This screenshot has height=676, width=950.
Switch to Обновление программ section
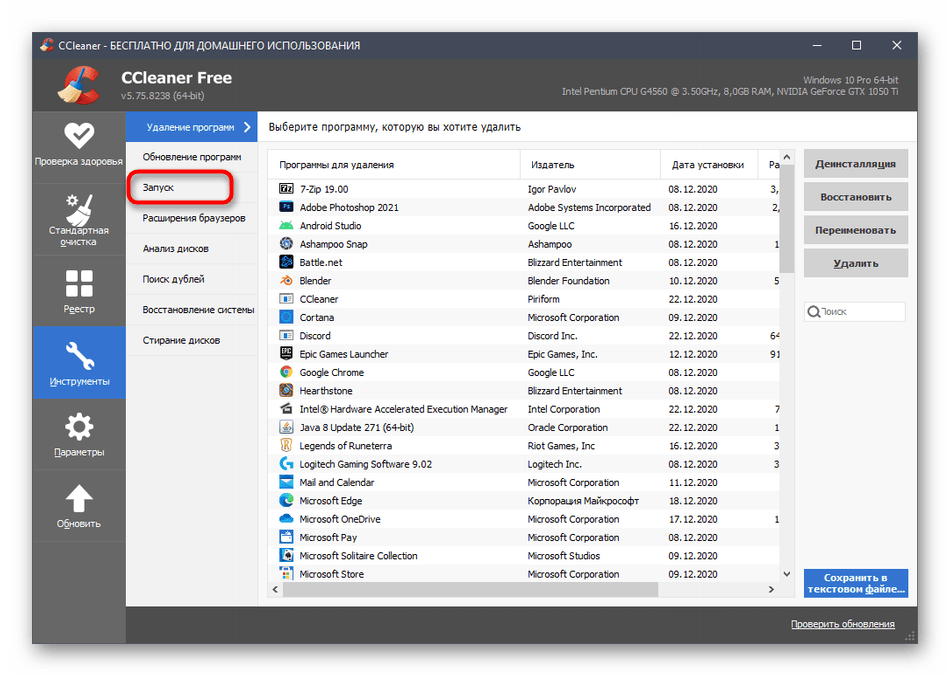tap(191, 157)
